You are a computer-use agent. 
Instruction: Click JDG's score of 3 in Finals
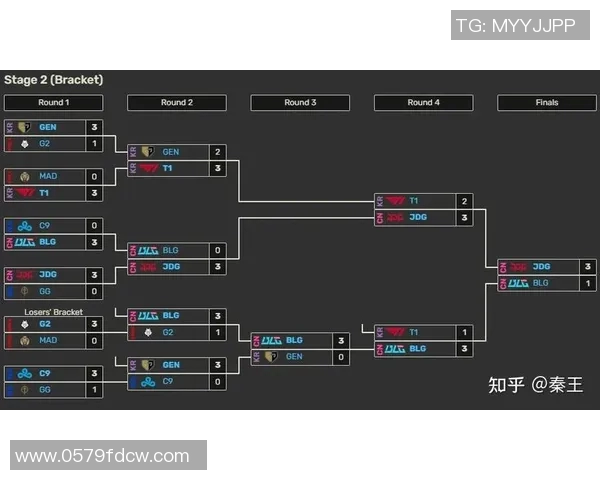[588, 267]
